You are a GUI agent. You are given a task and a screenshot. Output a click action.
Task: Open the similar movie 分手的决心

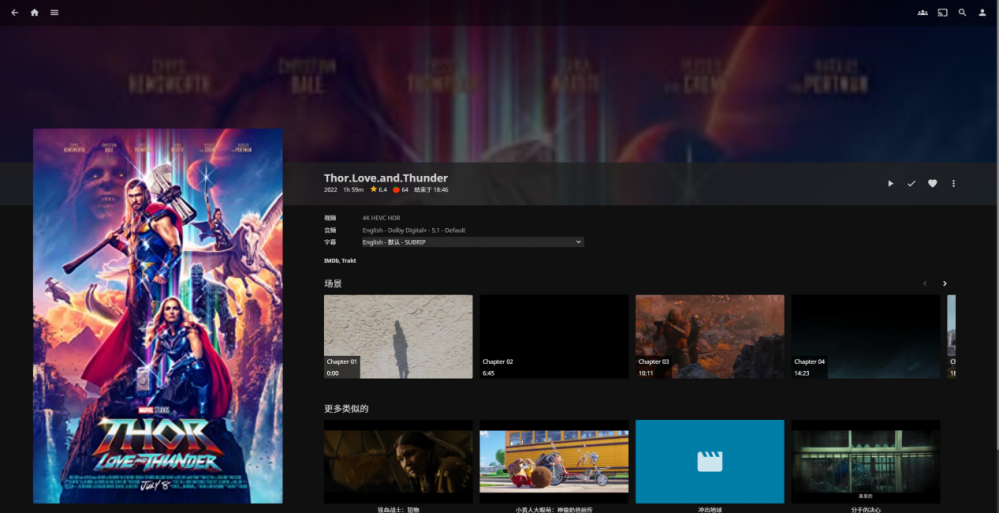(x=866, y=461)
